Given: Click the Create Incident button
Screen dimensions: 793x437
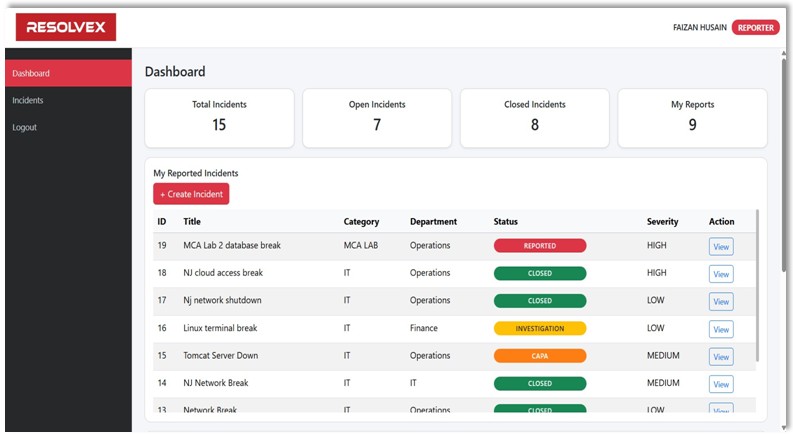Looking at the screenshot, I should click(x=191, y=194).
